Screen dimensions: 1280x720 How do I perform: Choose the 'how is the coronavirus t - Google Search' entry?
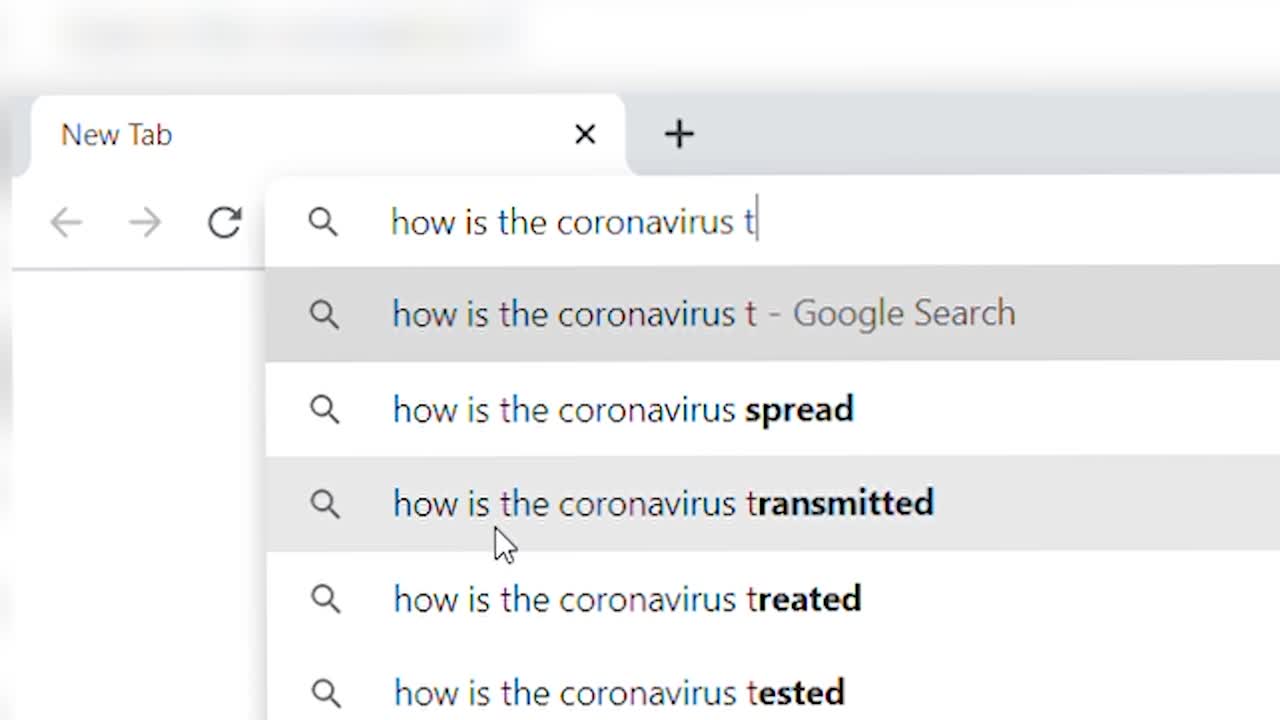pos(703,314)
